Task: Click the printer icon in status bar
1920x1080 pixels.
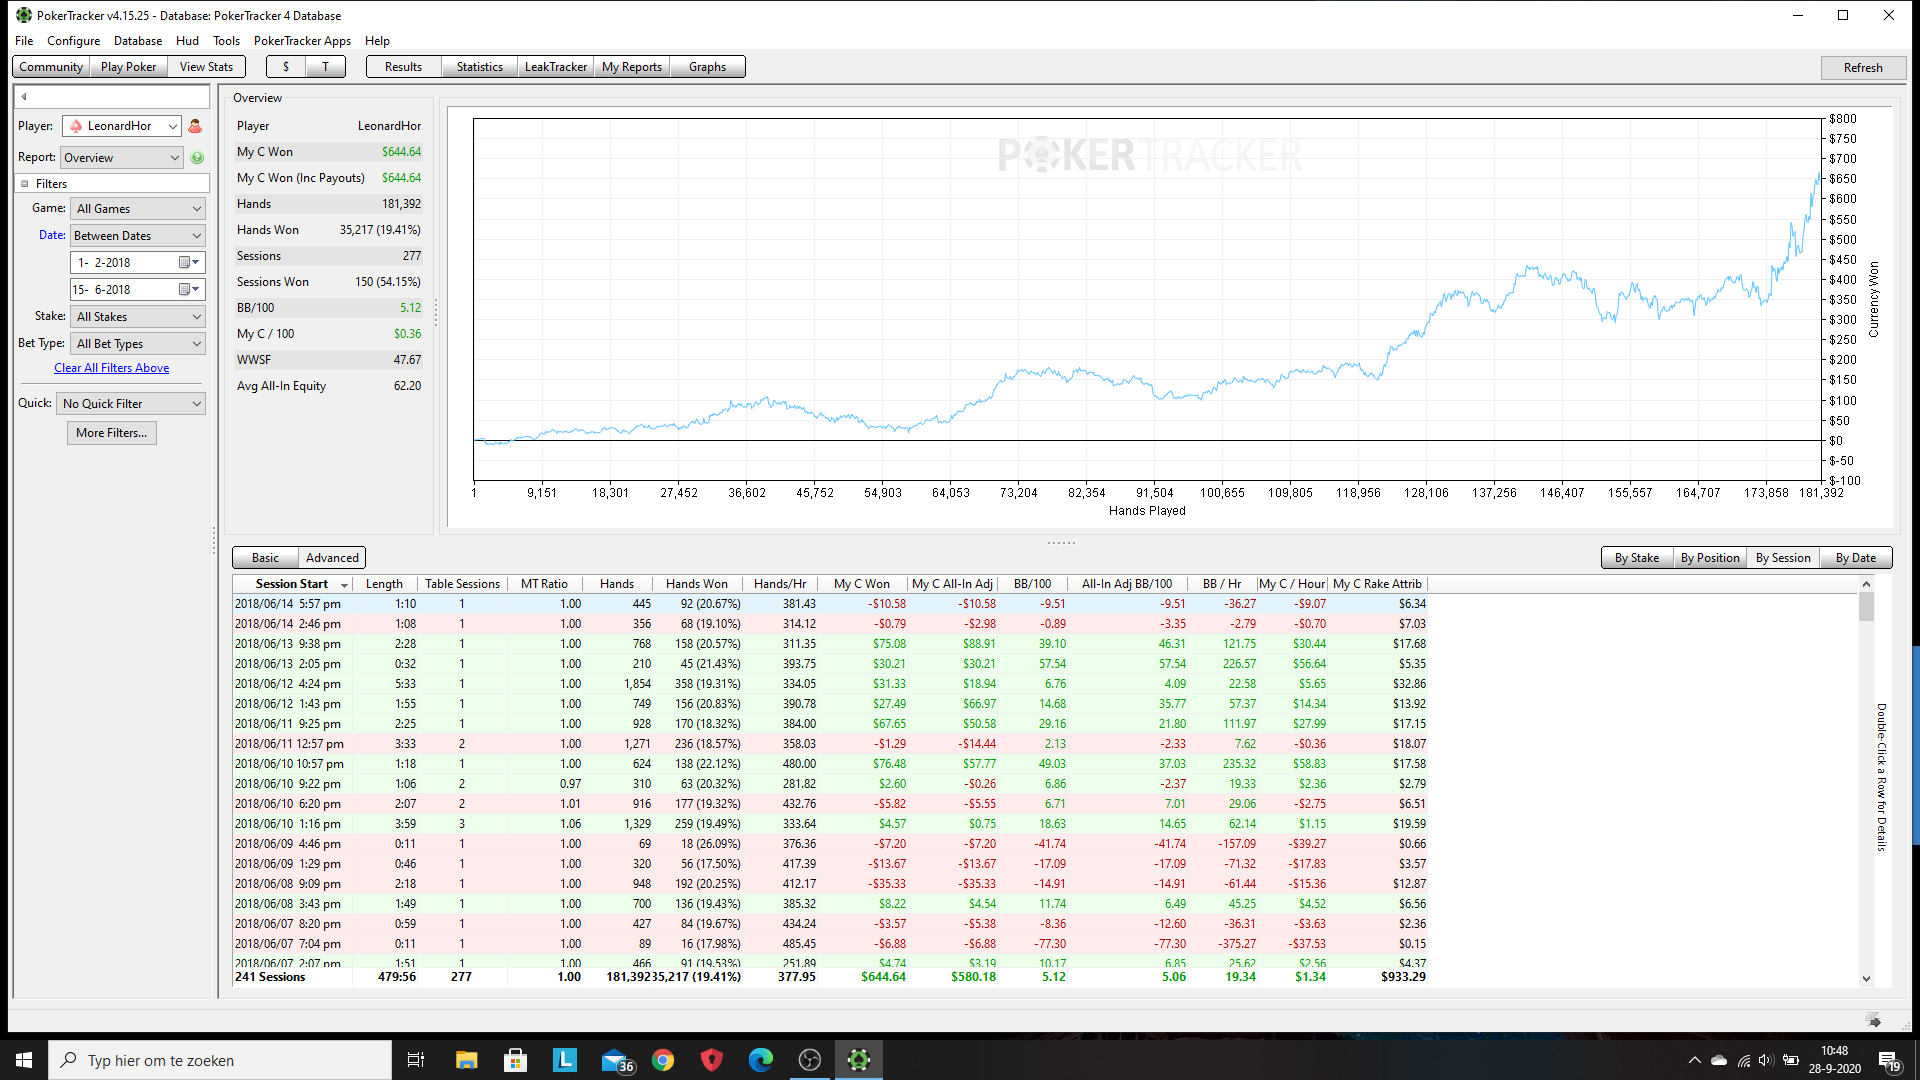Action: click(1874, 1021)
